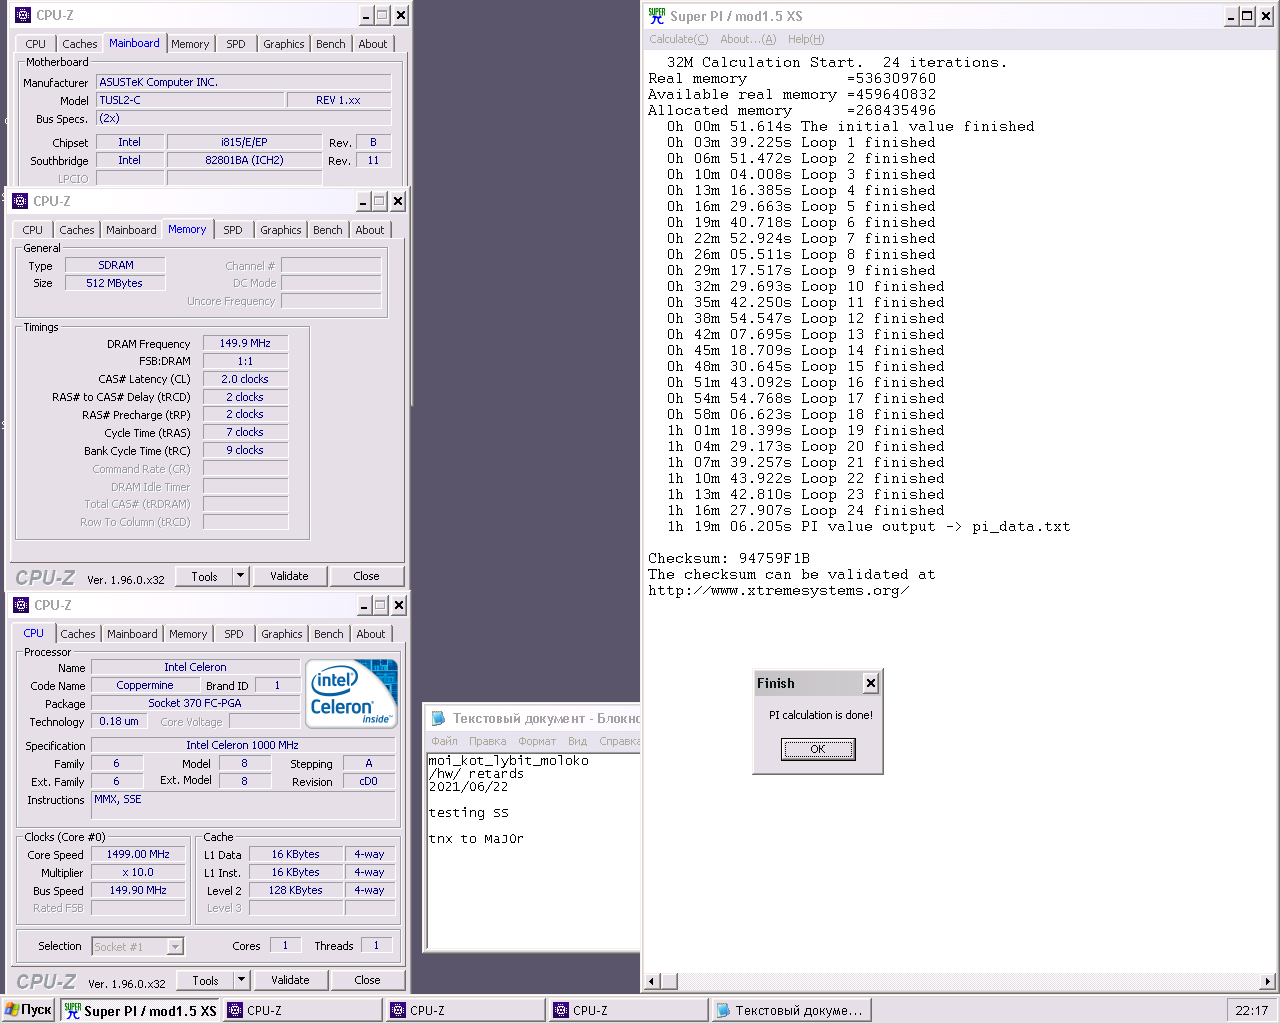Screen dimensions: 1280x1024
Task: Switch to About tab in Mainboard window
Action: (x=373, y=44)
